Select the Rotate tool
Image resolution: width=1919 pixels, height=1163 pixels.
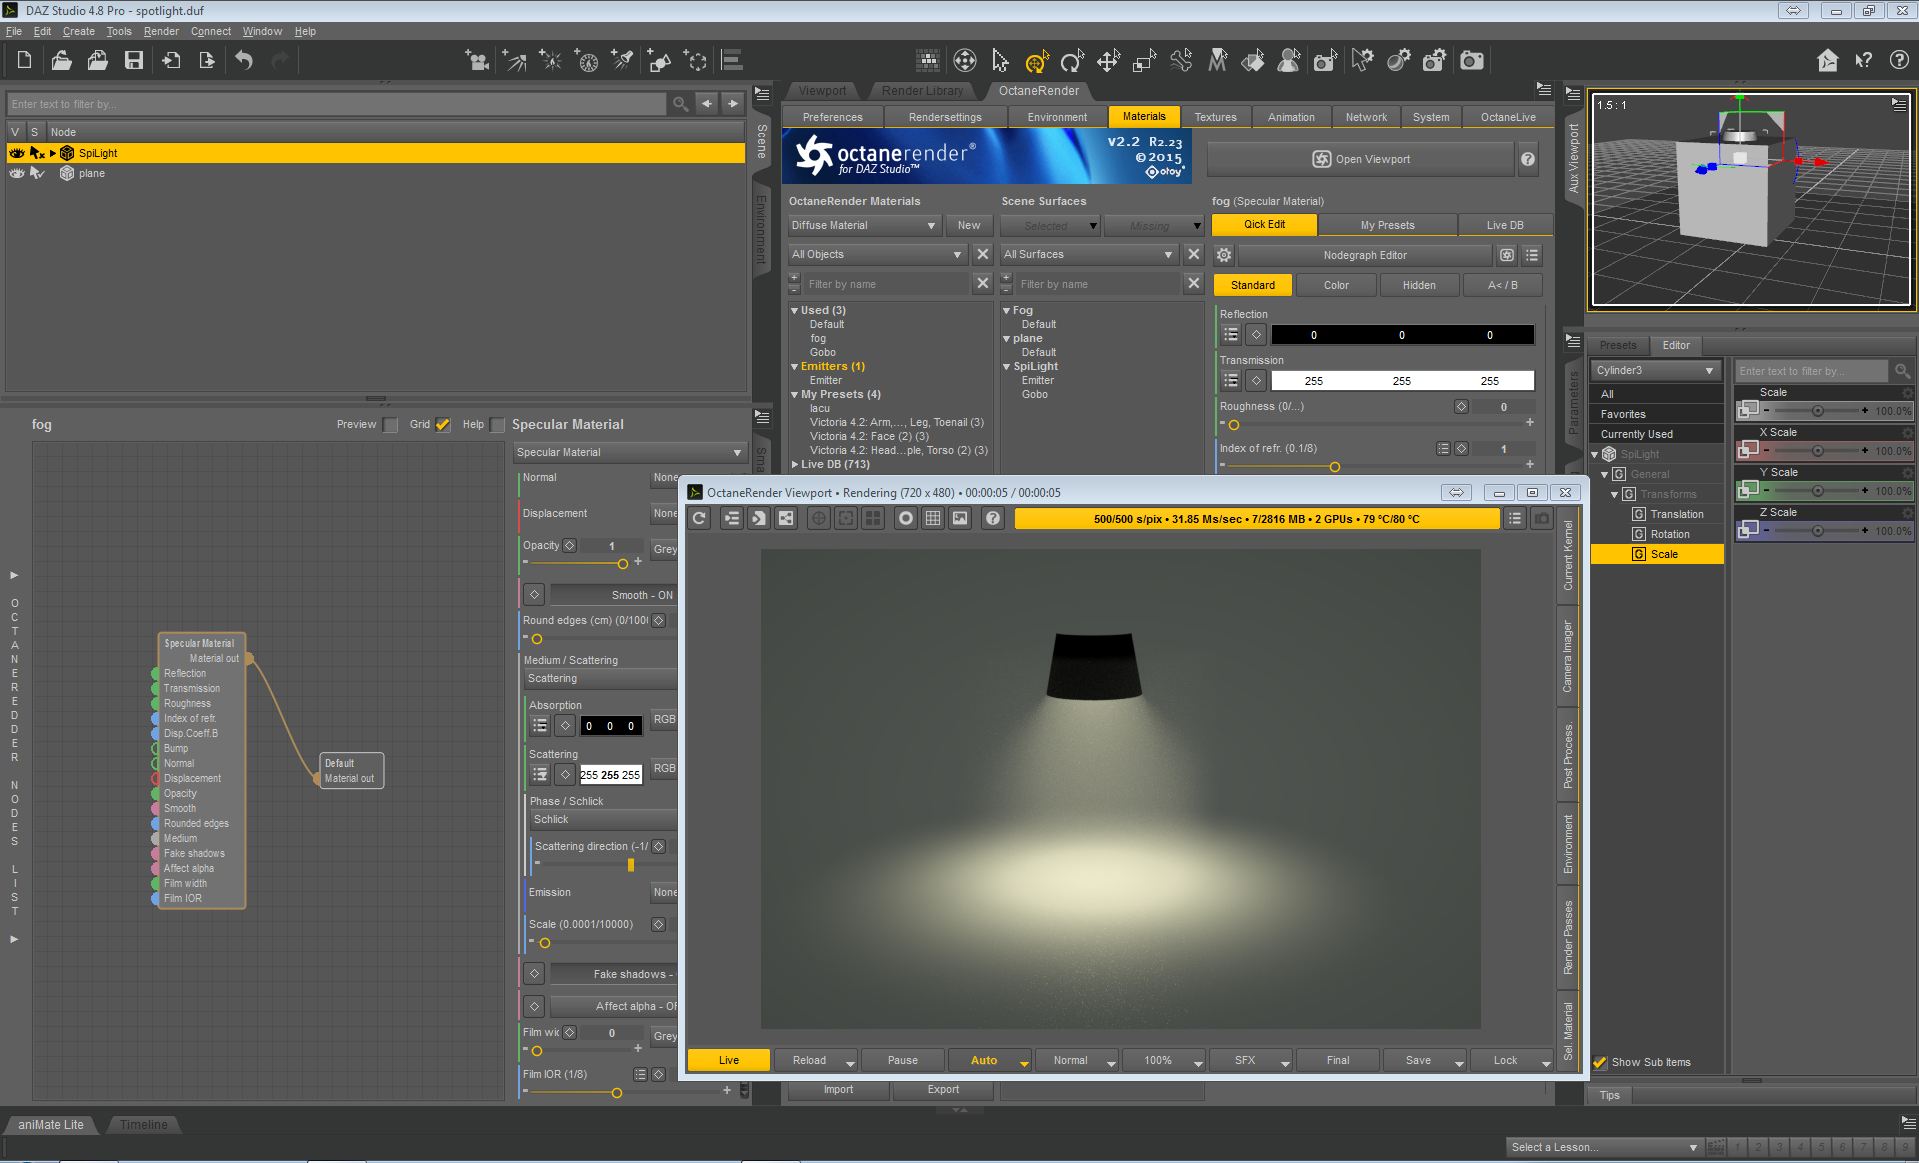[1072, 61]
